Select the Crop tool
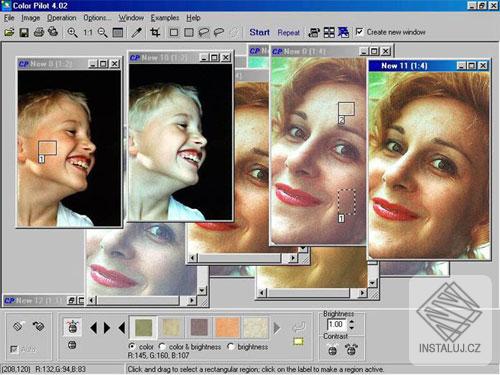Image resolution: width=500 pixels, height=375 pixels. tap(155, 32)
